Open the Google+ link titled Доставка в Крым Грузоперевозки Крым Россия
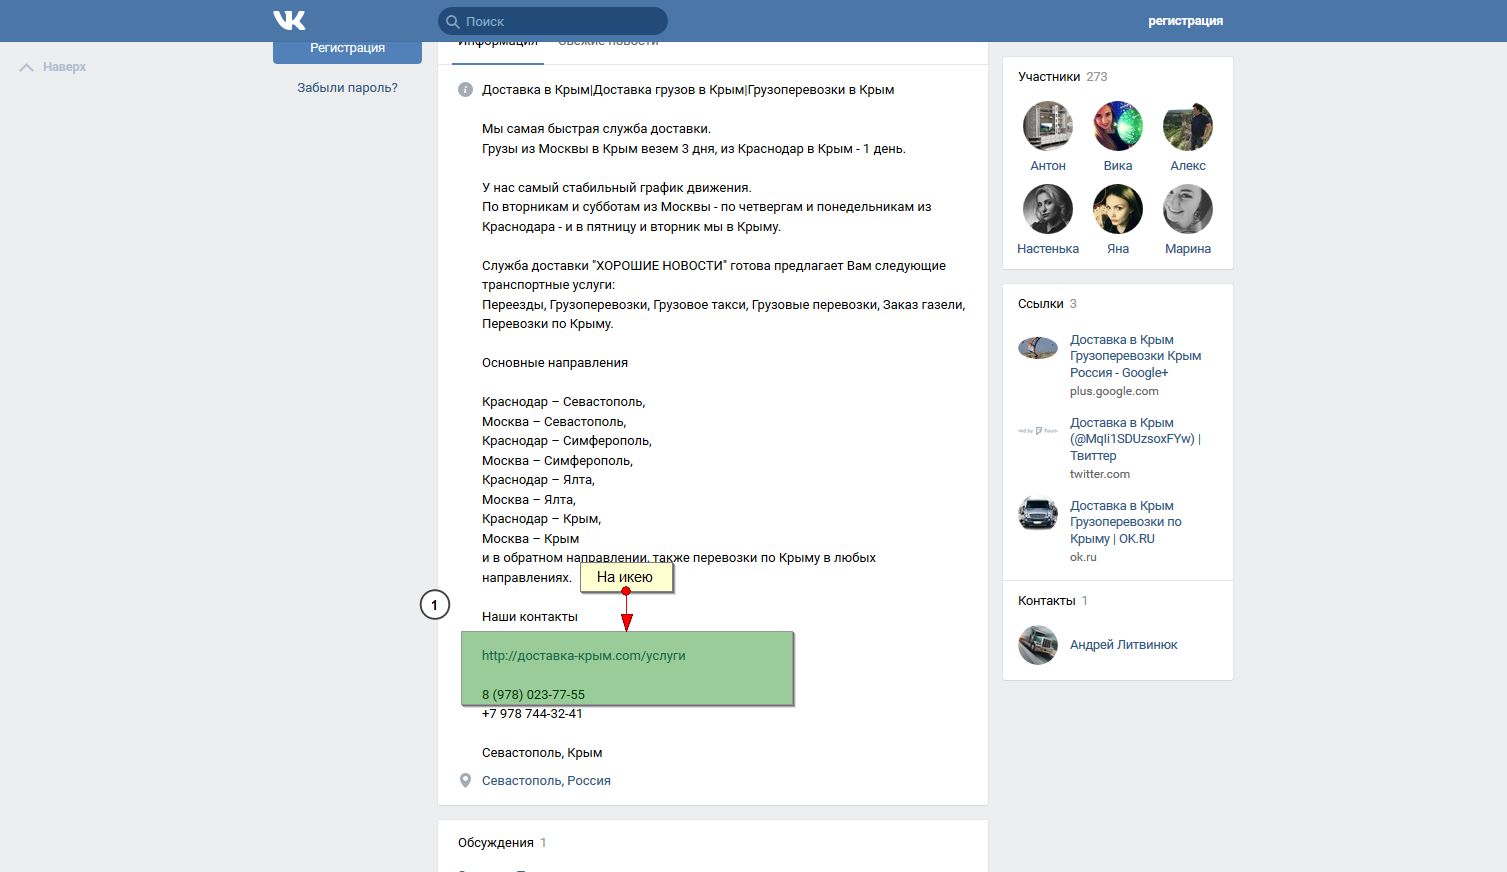 1135,356
